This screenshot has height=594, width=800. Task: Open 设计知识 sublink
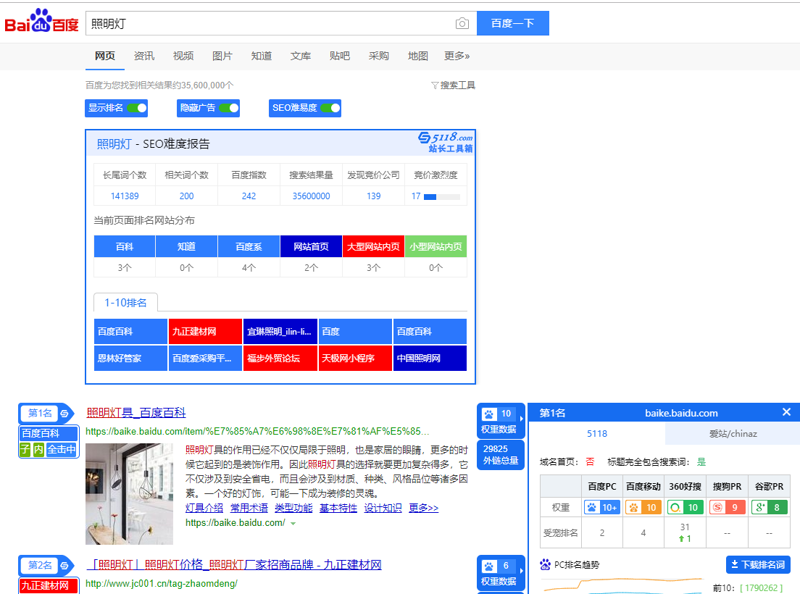click(x=383, y=508)
